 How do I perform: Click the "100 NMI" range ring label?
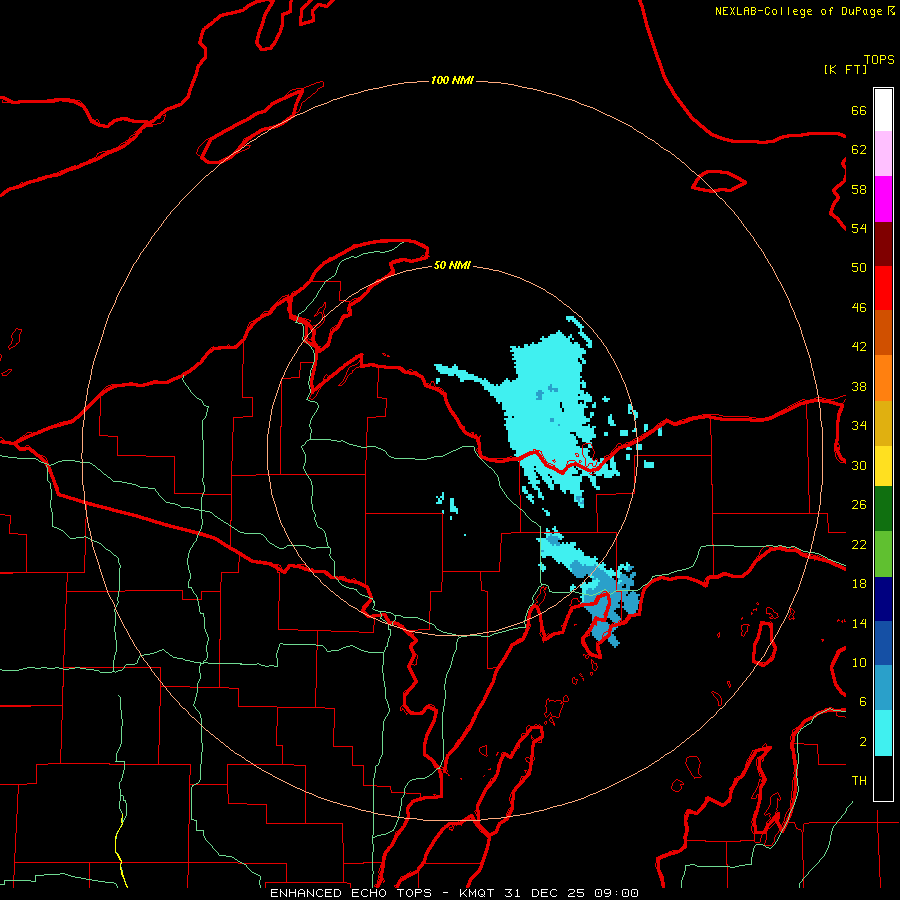pos(452,80)
